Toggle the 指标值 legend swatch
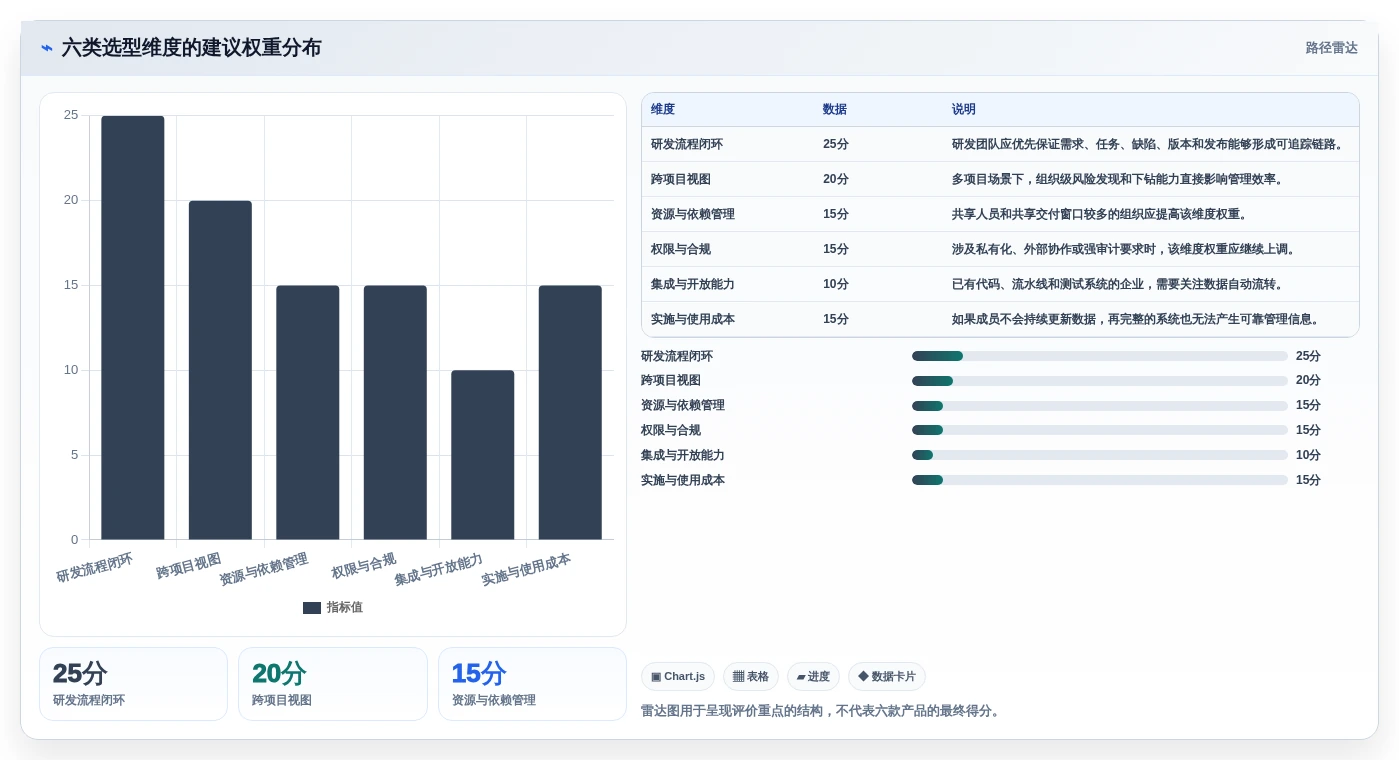Image resolution: width=1399 pixels, height=760 pixels. tap(312, 608)
